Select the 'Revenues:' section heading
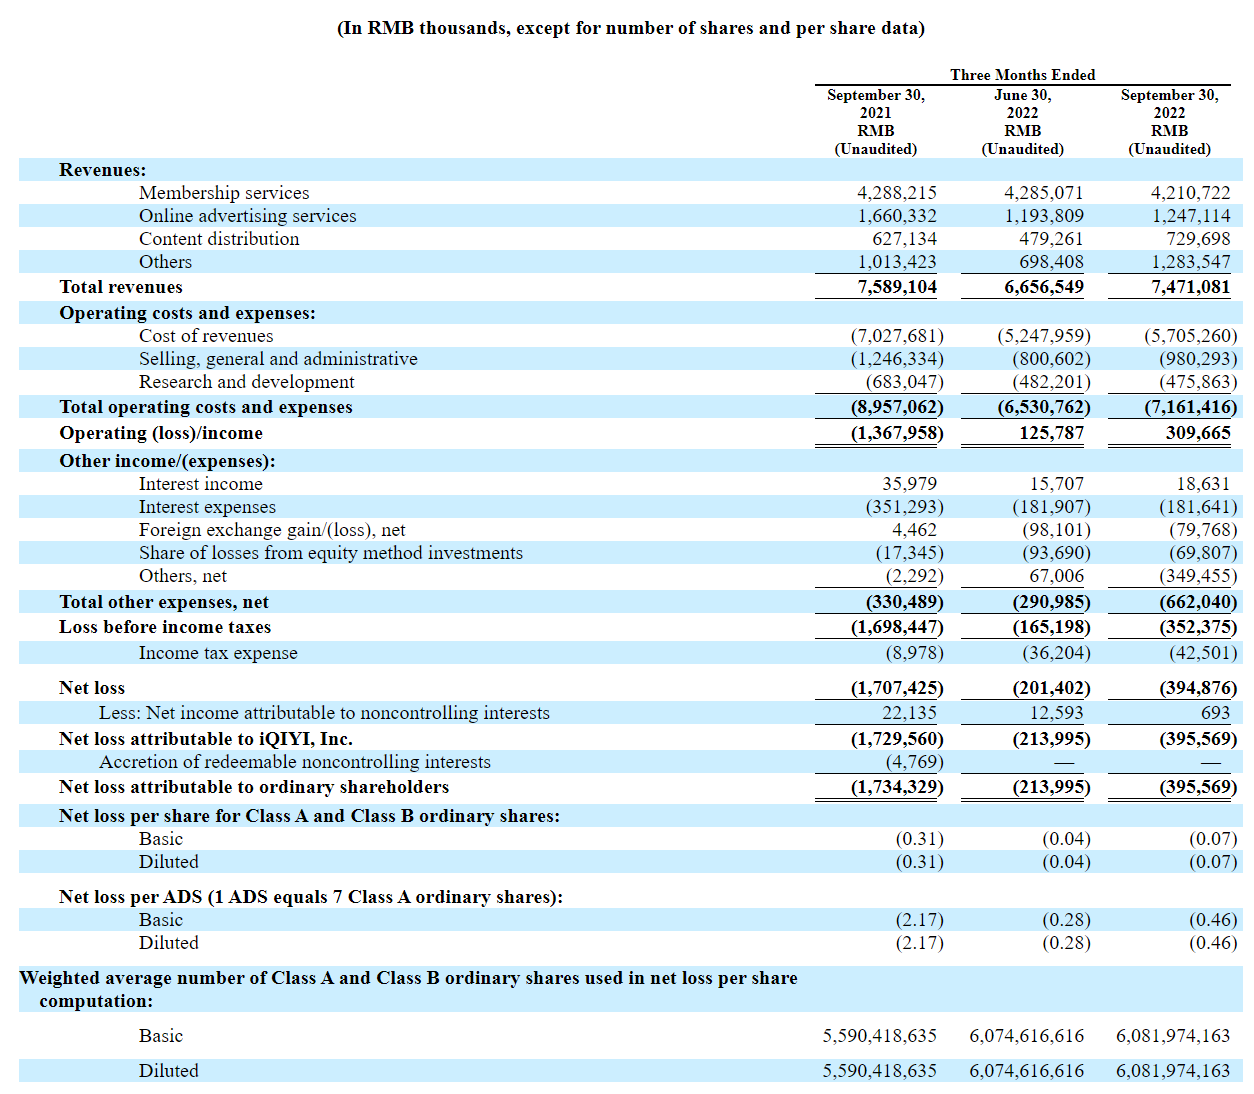This screenshot has width=1254, height=1094. pyautogui.click(x=103, y=170)
